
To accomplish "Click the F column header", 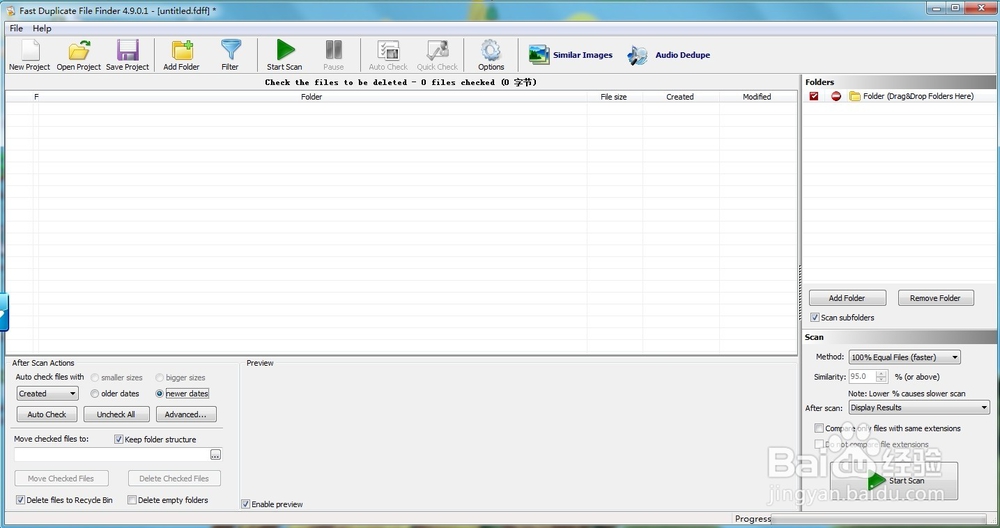I will (36, 97).
